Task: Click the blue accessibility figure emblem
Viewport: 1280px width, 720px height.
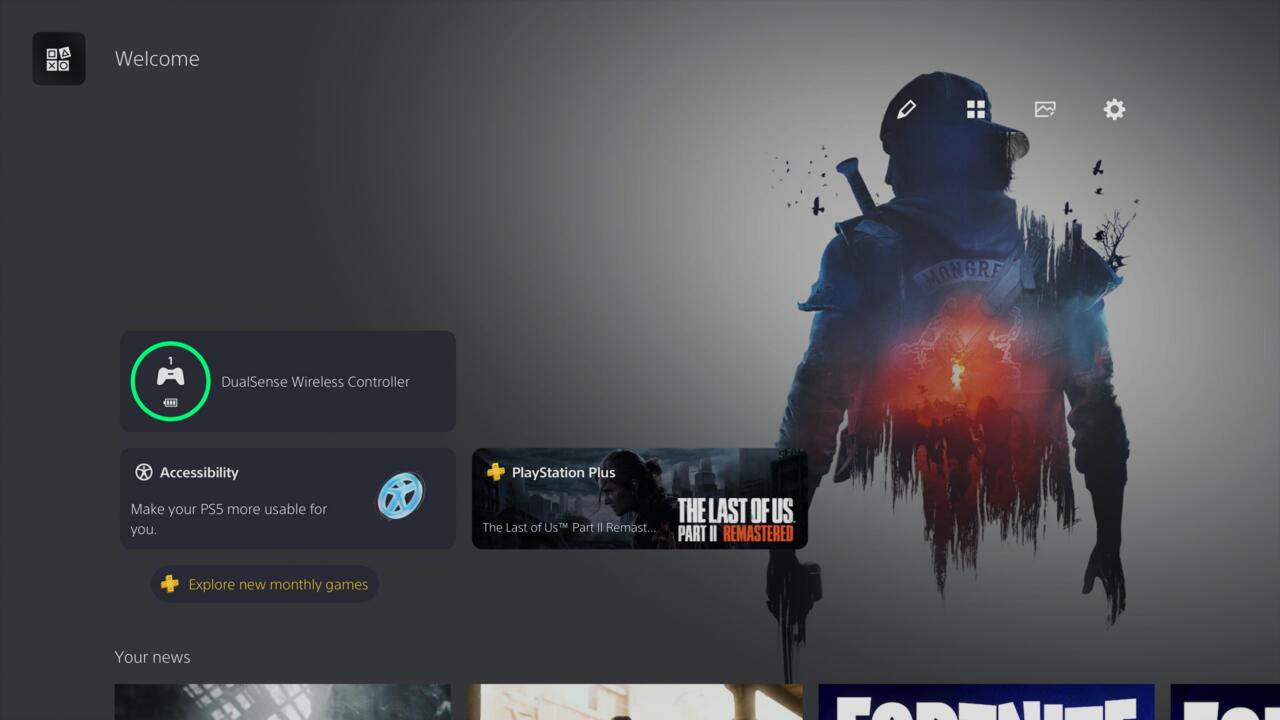Action: coord(401,496)
